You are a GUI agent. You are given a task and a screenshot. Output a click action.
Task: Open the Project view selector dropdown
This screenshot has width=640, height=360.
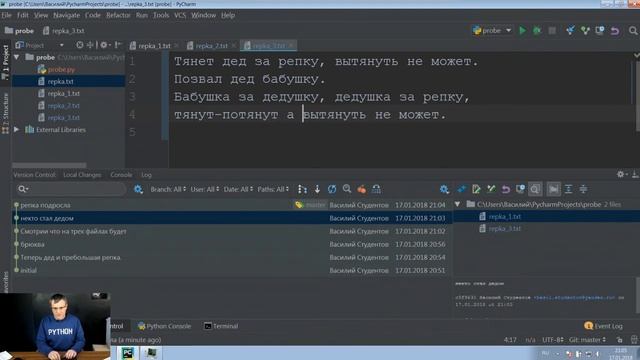pyautogui.click(x=40, y=45)
